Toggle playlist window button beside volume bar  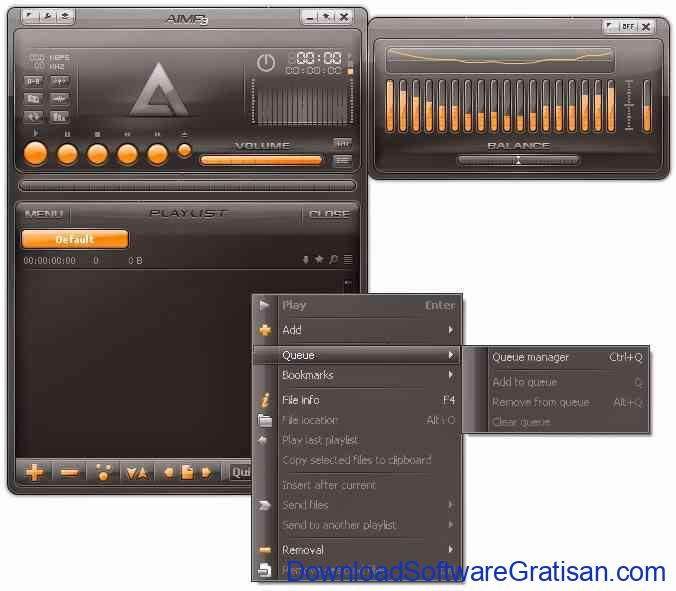tap(343, 161)
